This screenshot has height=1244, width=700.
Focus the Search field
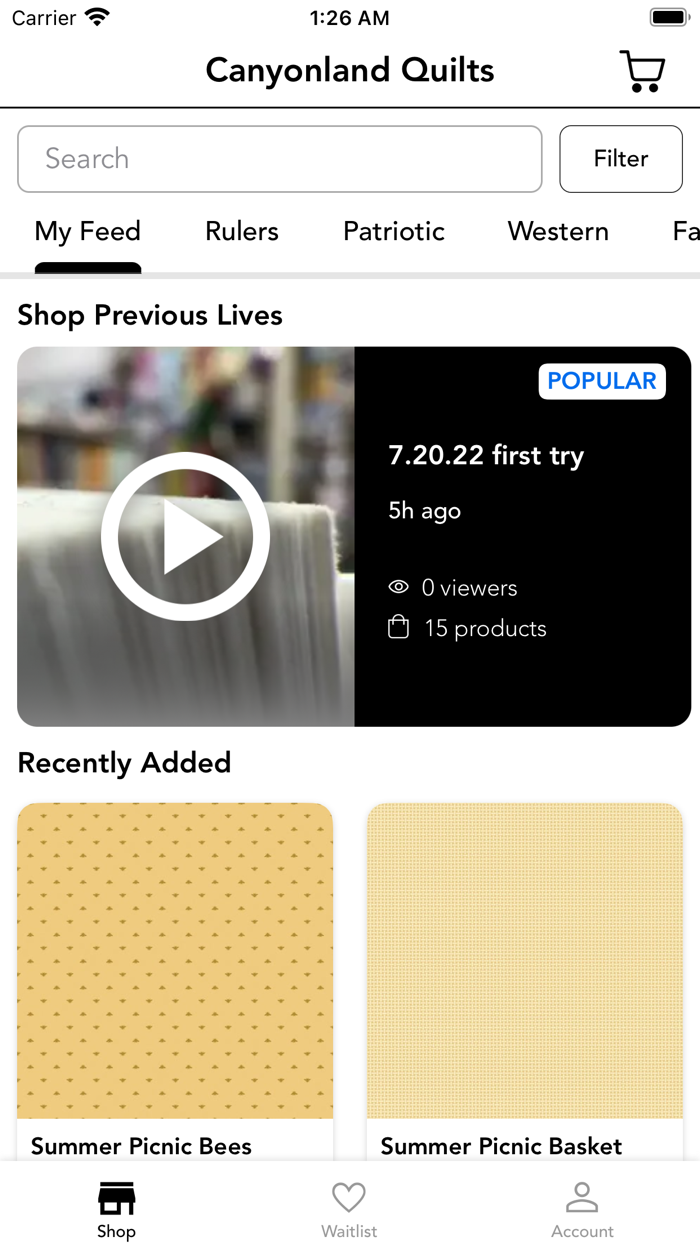(280, 159)
